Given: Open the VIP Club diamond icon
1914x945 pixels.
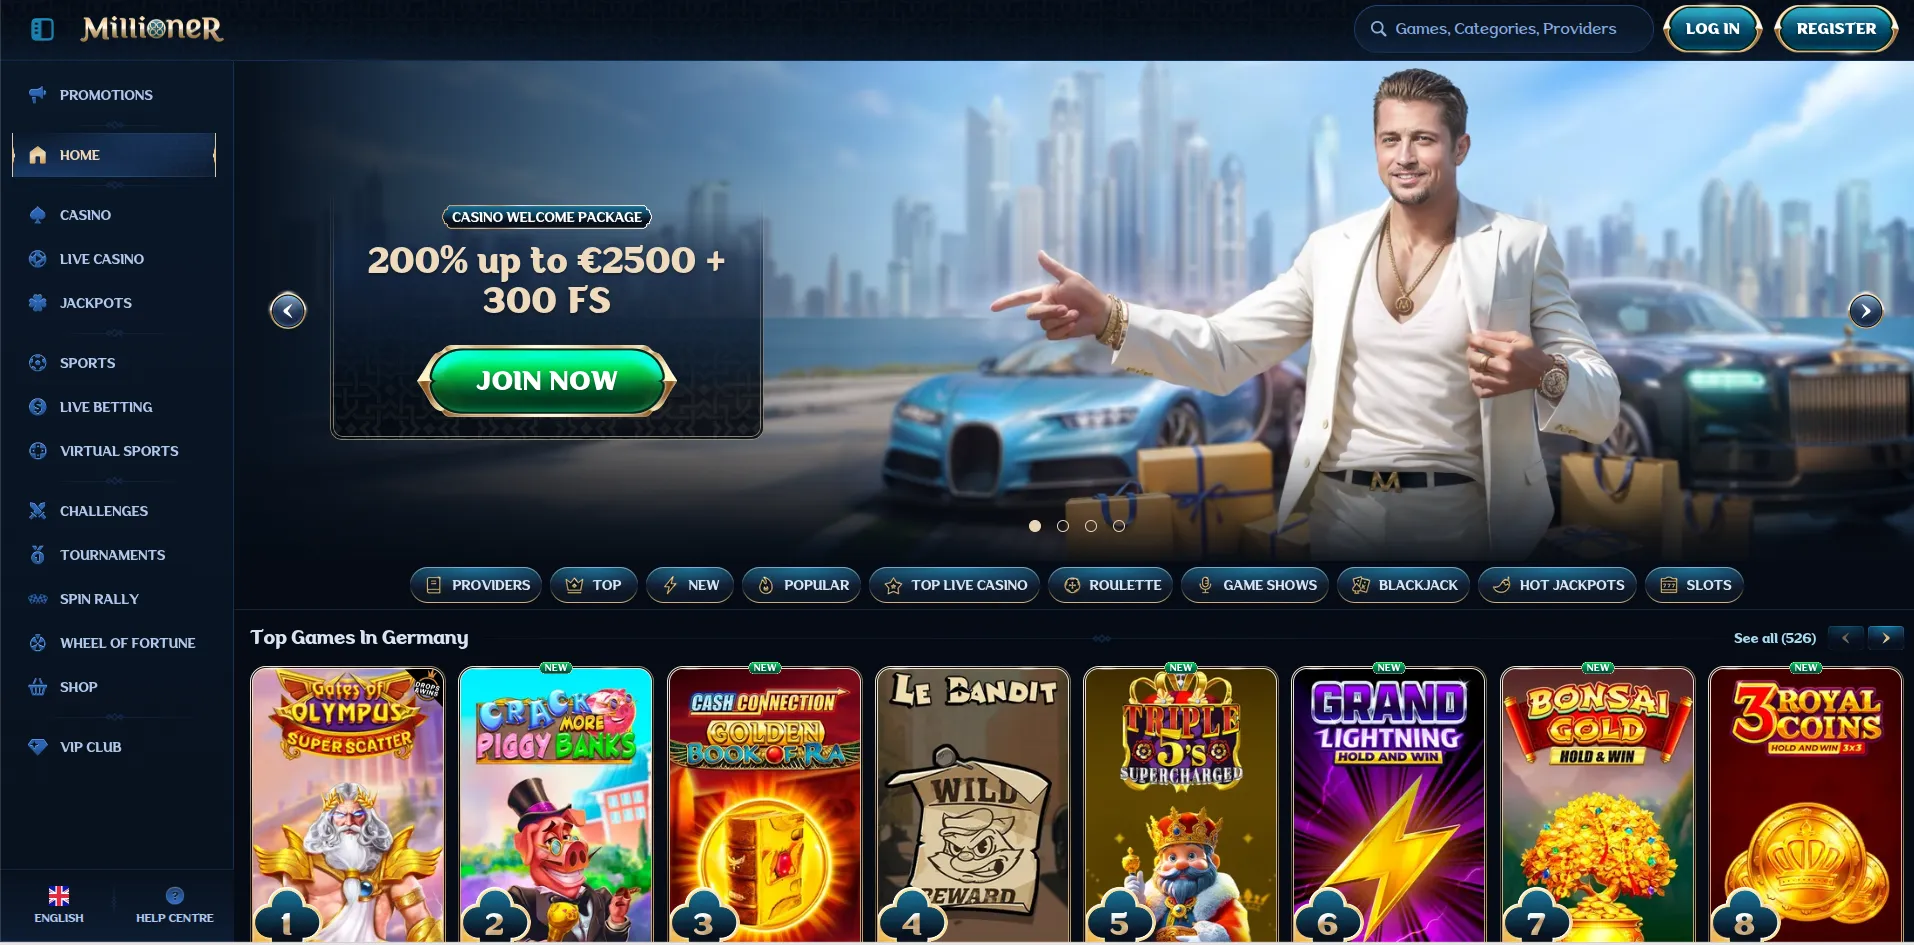Looking at the screenshot, I should click(38, 747).
